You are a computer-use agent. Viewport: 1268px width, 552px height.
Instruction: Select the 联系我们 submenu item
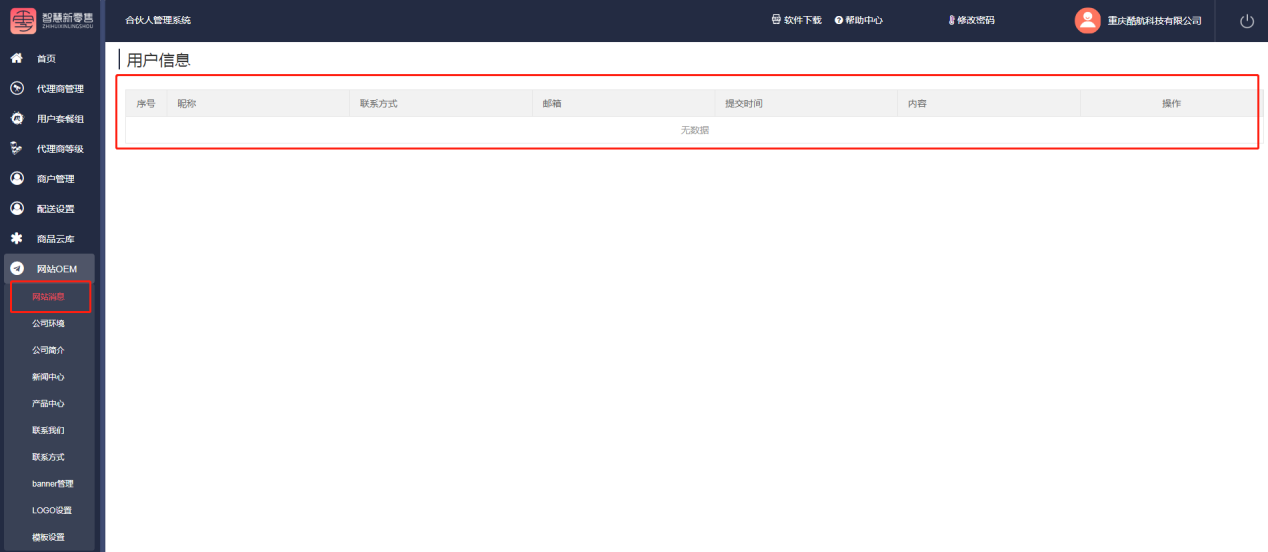click(x=48, y=430)
